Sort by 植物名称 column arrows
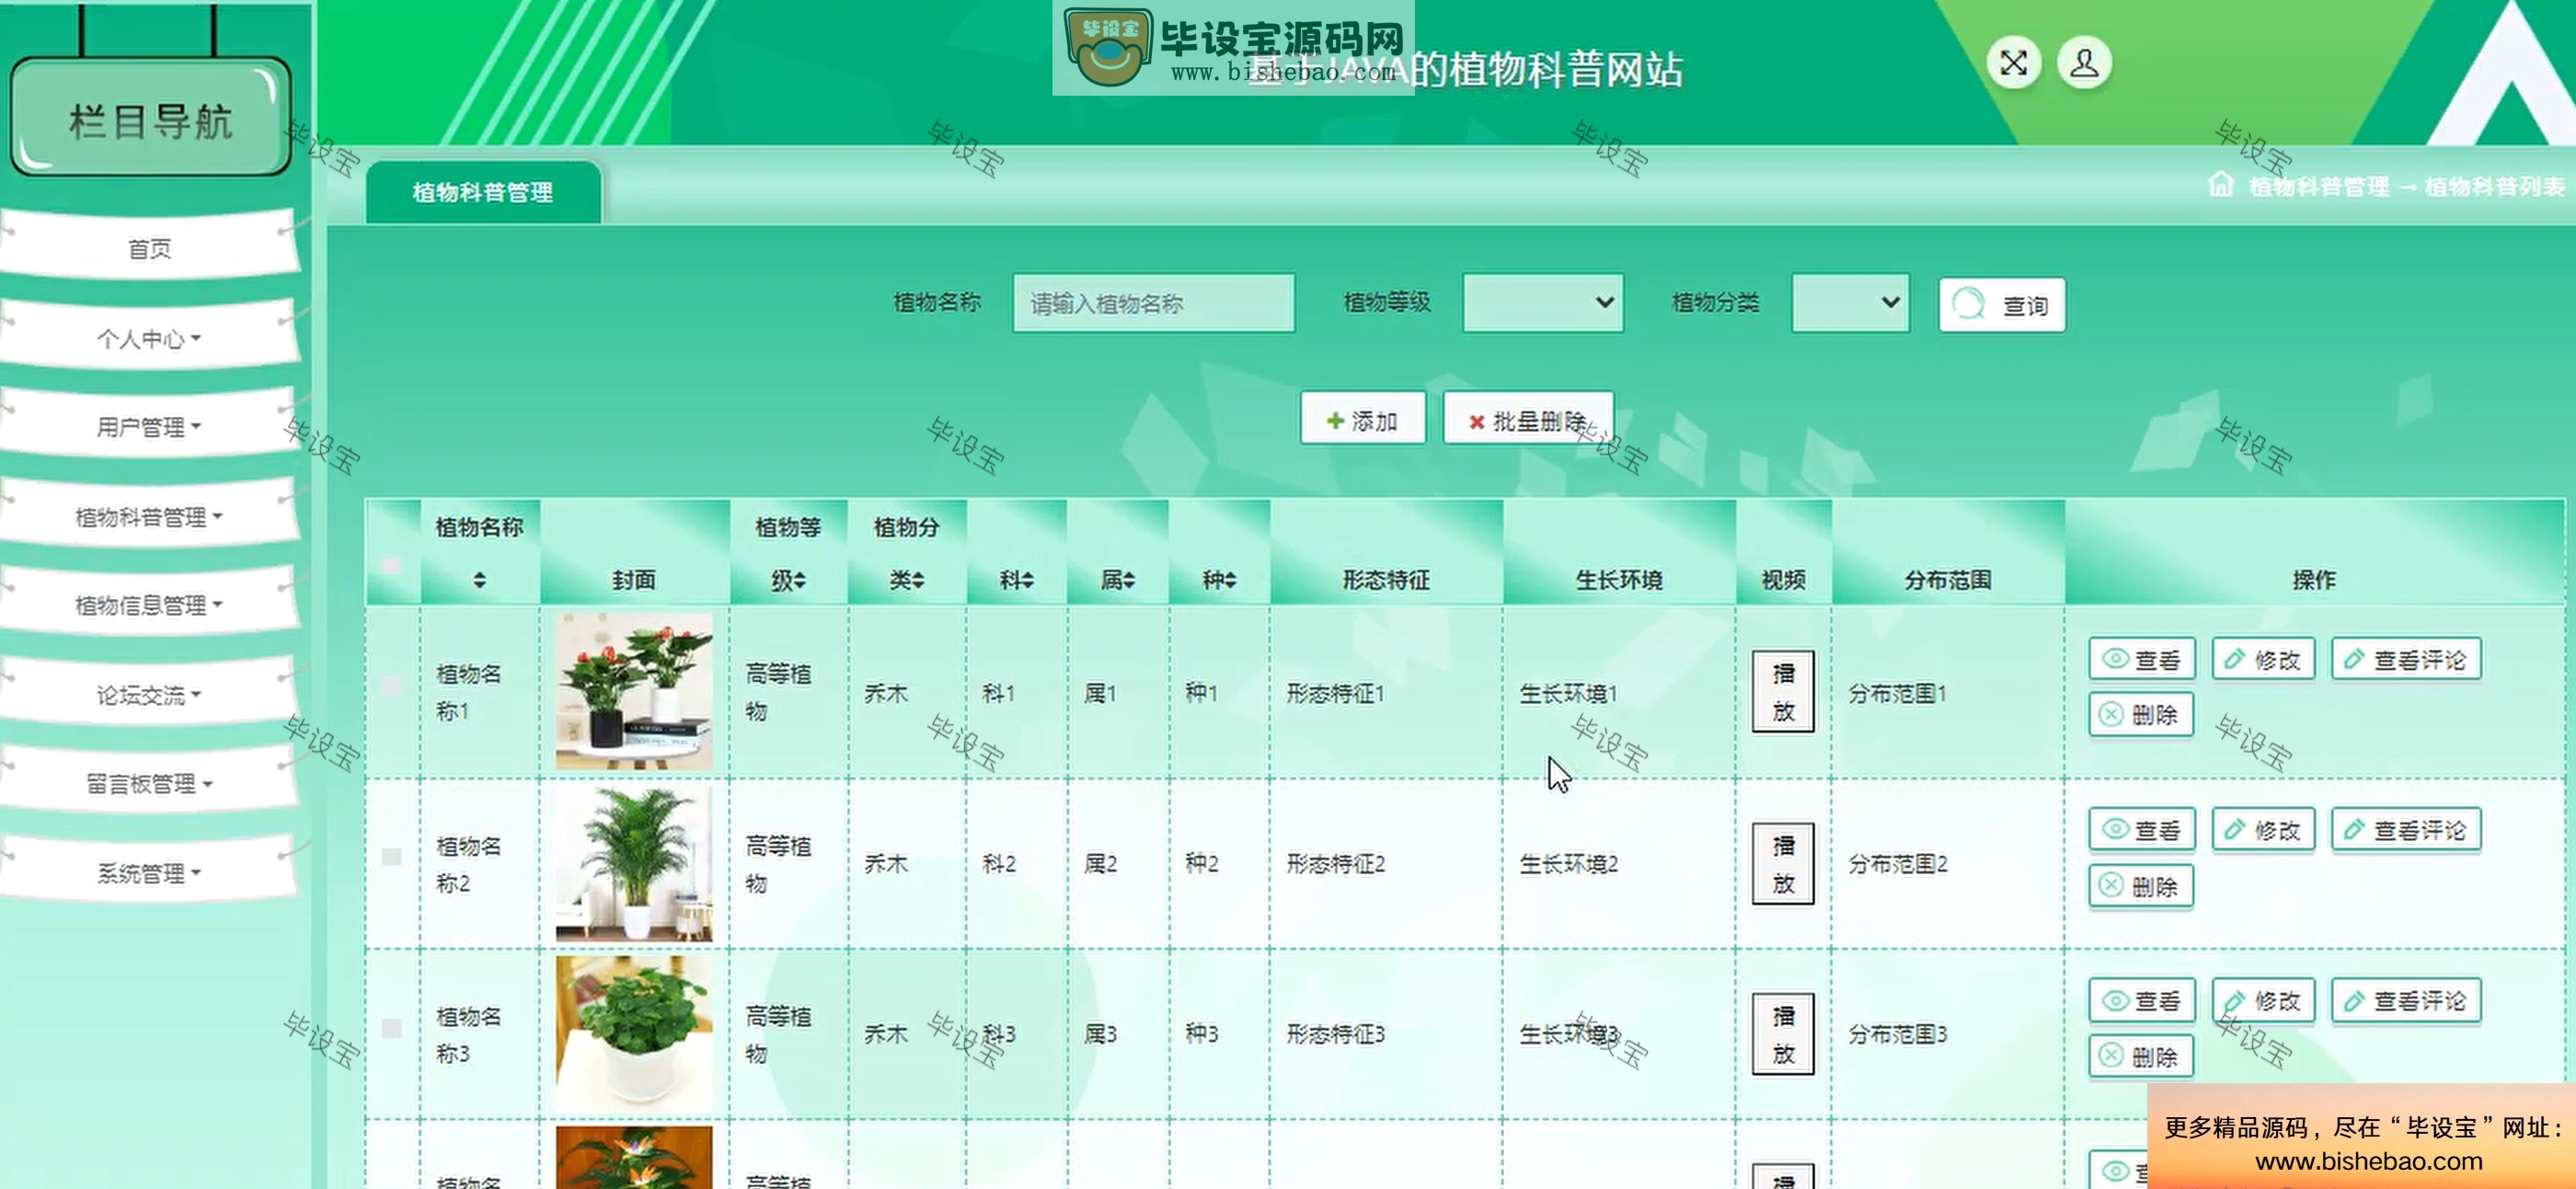This screenshot has height=1189, width=2576. (480, 580)
